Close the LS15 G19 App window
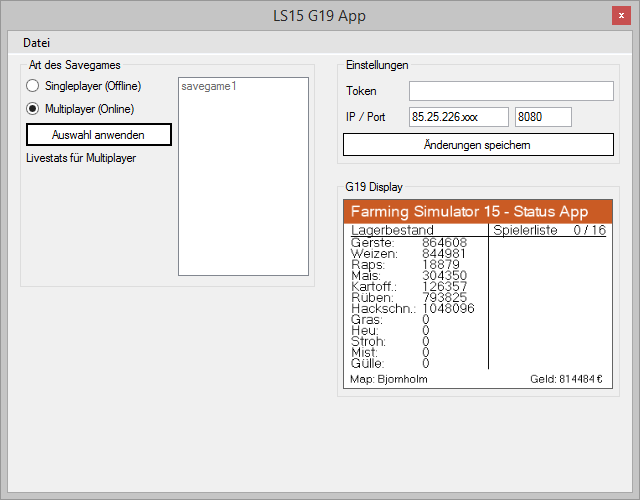 [621, 16]
